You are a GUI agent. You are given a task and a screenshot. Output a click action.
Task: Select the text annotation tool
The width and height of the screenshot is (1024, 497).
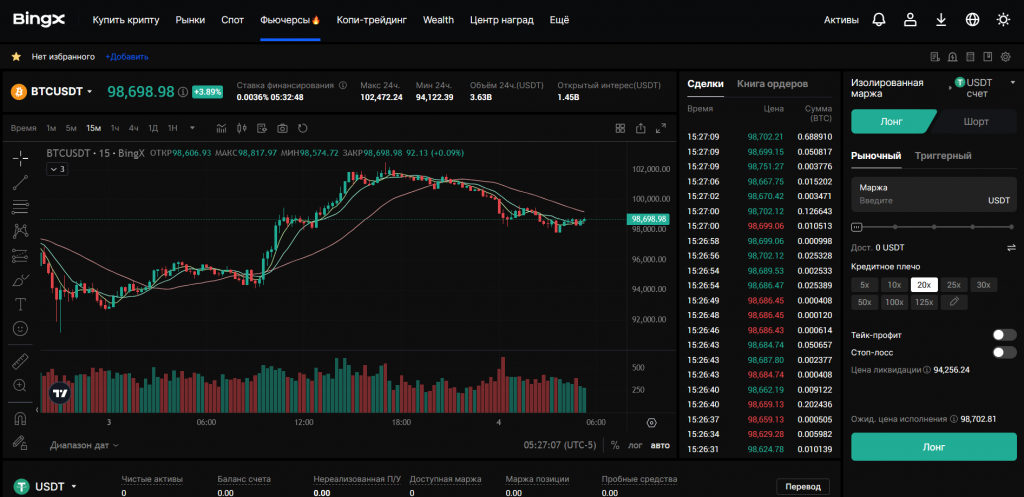[20, 304]
